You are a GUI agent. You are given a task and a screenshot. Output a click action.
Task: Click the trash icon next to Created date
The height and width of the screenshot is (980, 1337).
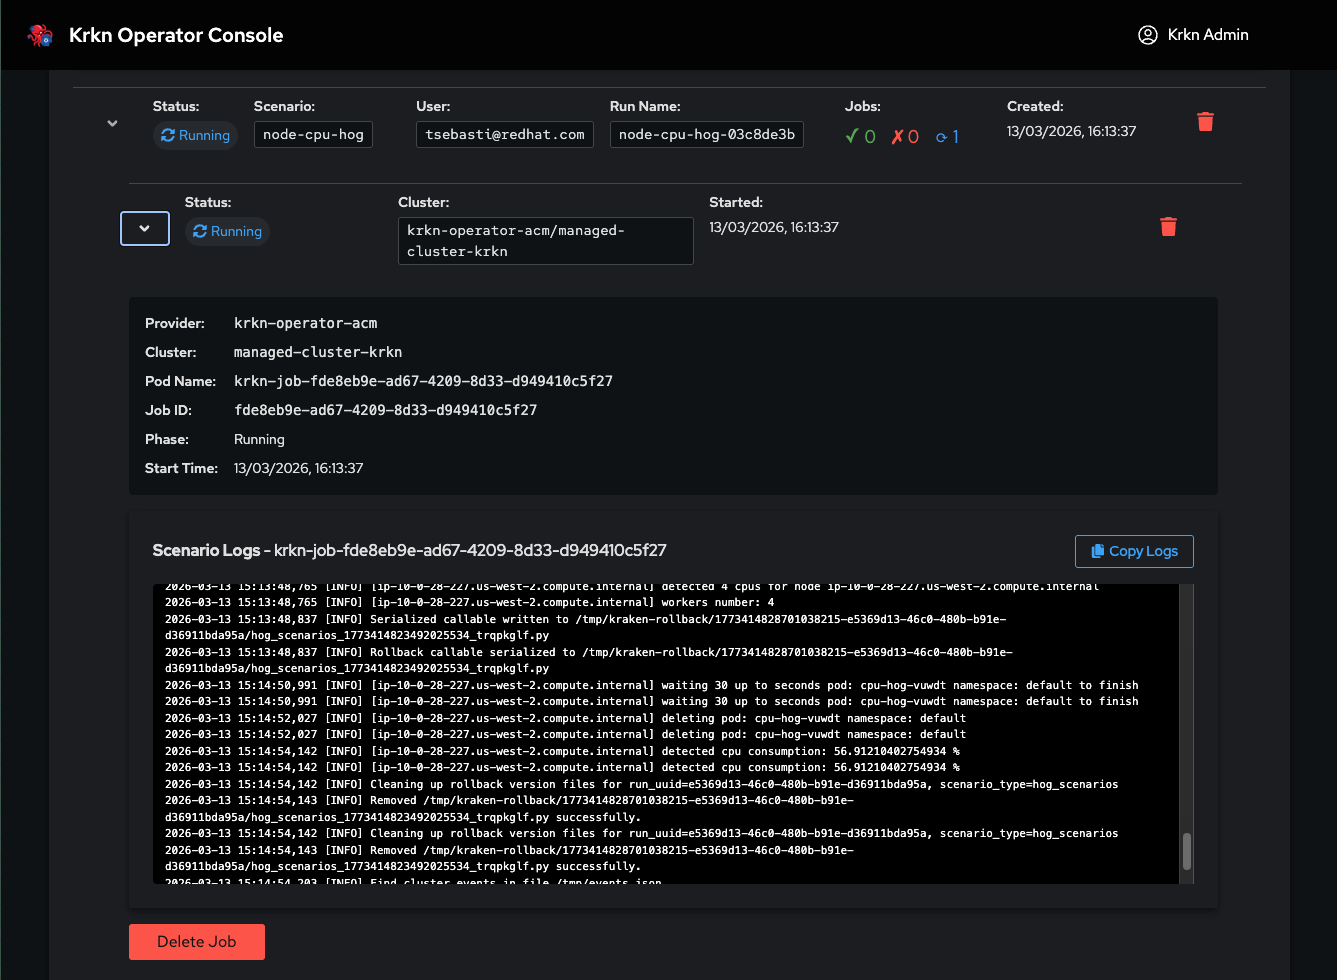[x=1205, y=121]
